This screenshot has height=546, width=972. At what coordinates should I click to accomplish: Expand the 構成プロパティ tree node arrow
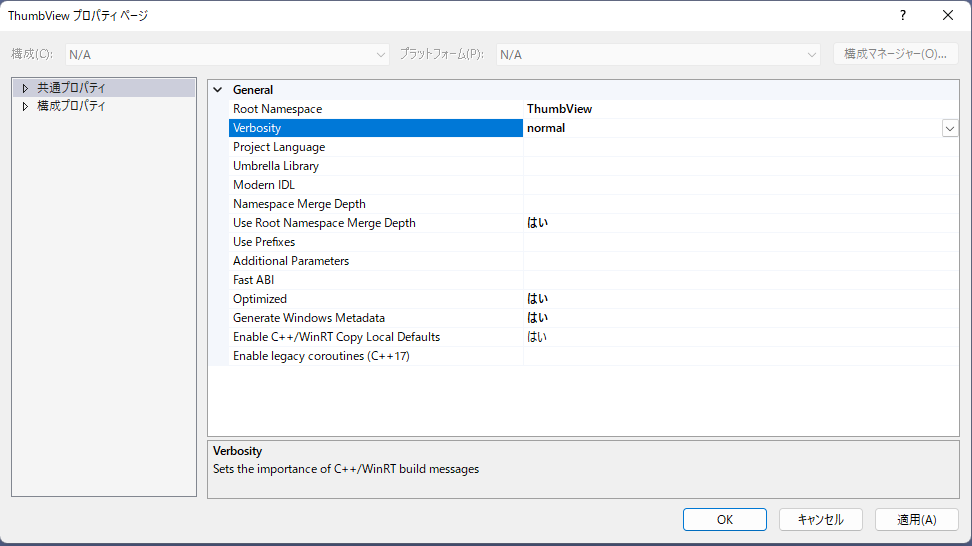(25, 107)
